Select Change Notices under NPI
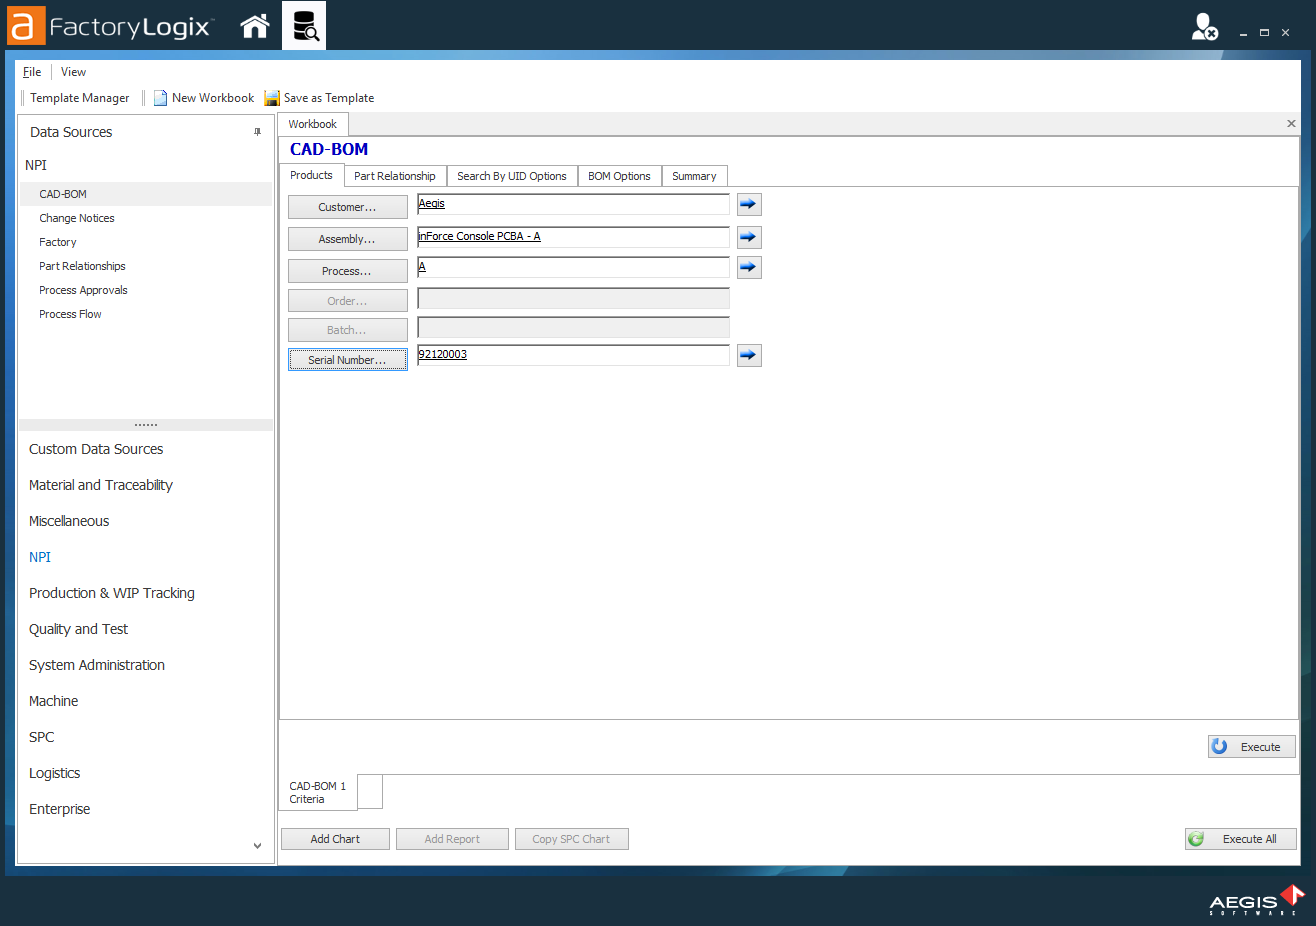The width and height of the screenshot is (1316, 926). pos(76,217)
